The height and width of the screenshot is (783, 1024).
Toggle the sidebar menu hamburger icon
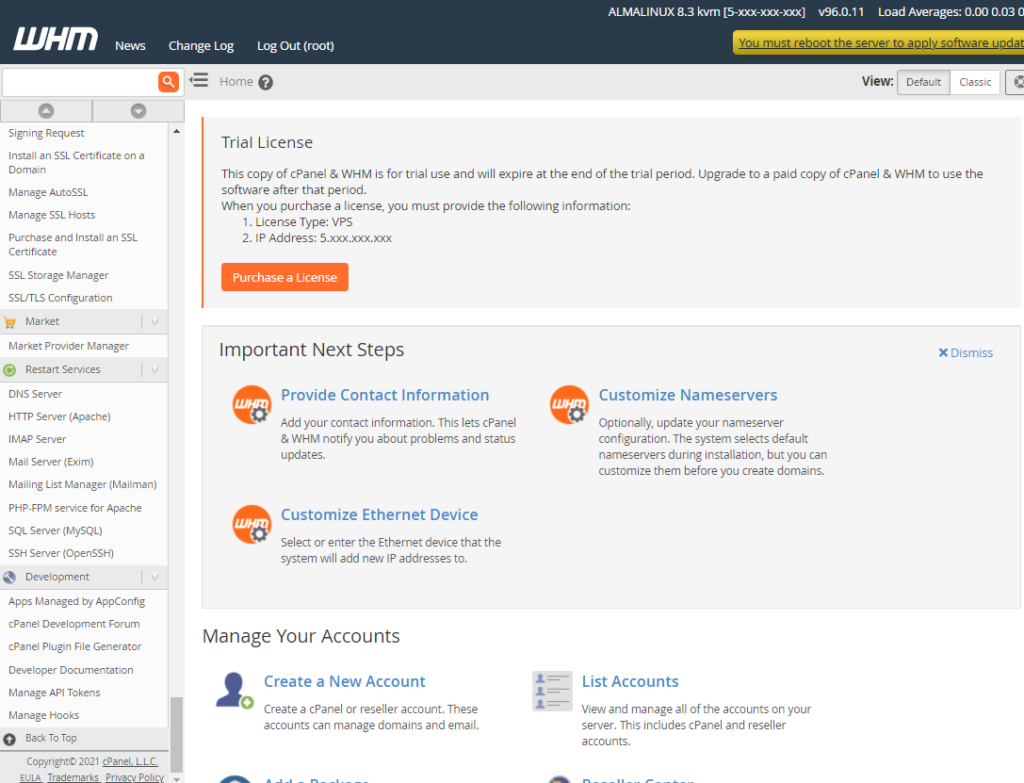[x=199, y=81]
